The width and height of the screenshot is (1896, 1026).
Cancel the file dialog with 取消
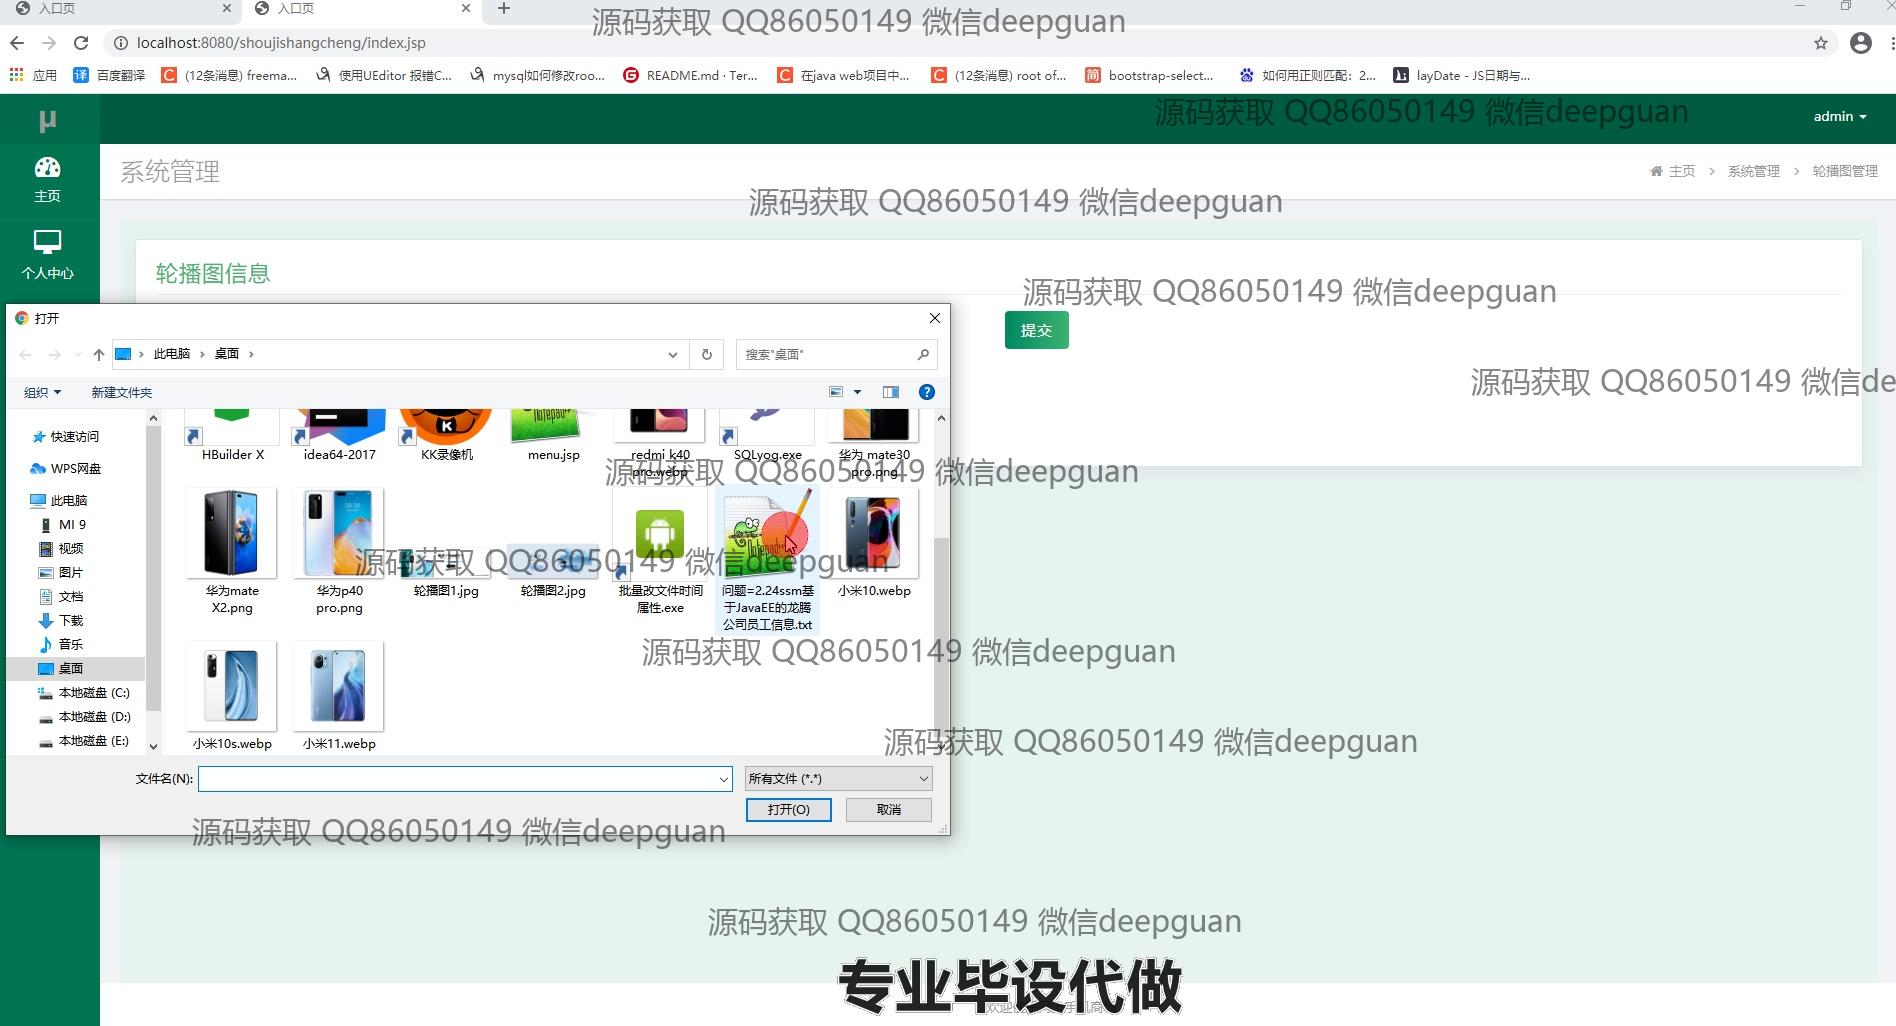point(888,809)
